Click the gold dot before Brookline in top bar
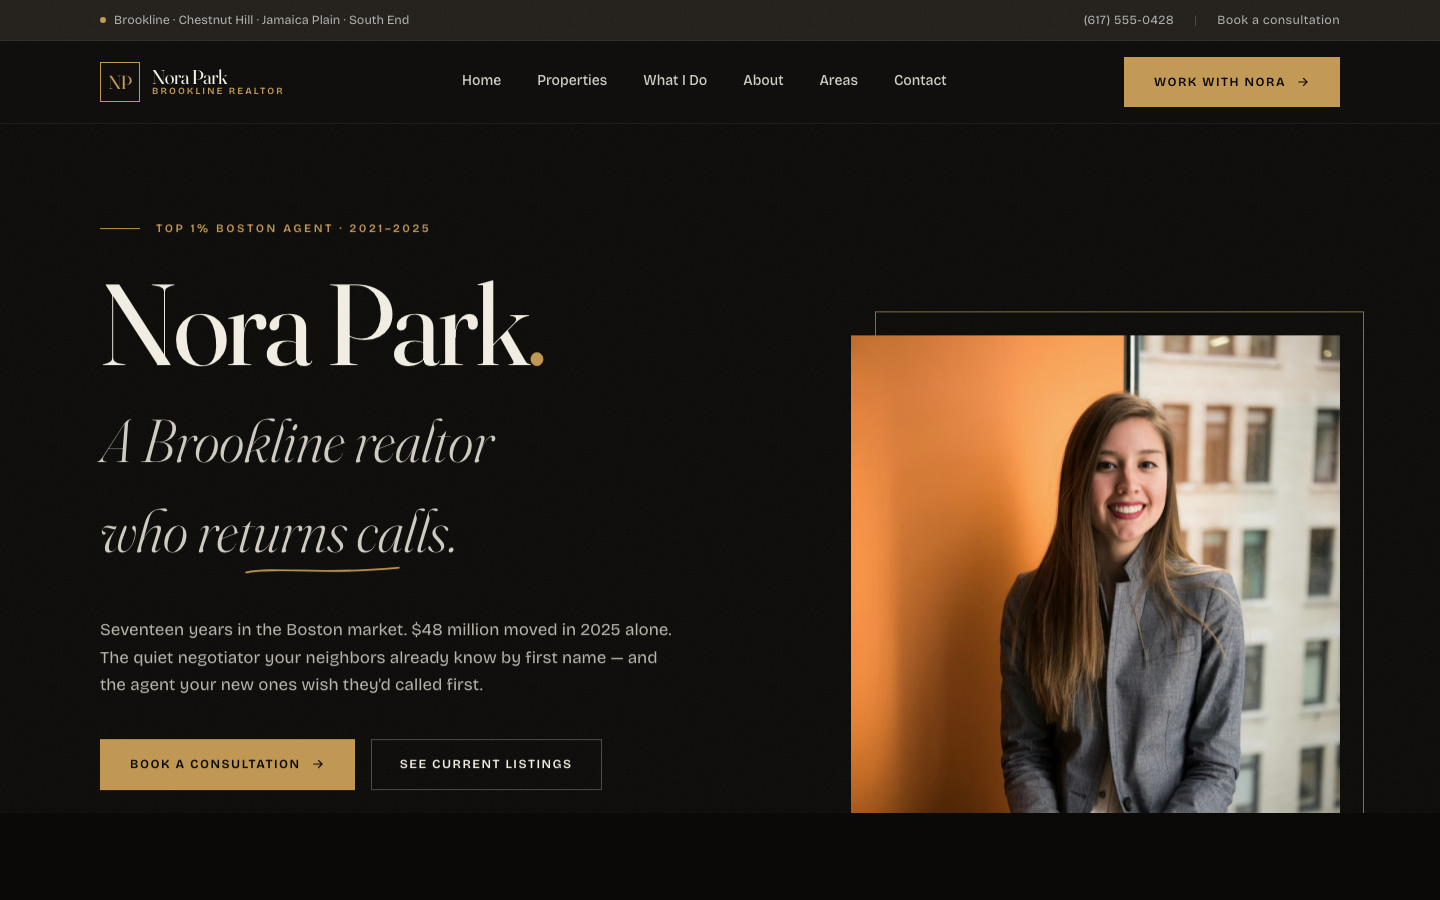Viewport: 1440px width, 900px height. [x=101, y=19]
